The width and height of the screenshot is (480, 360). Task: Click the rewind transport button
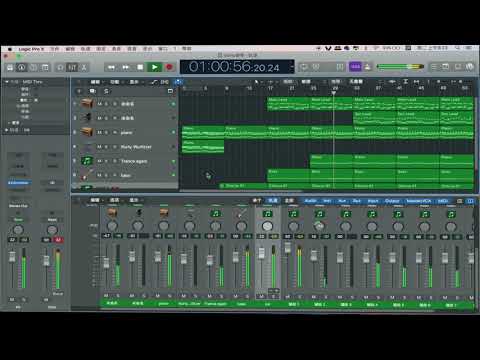pos(111,67)
